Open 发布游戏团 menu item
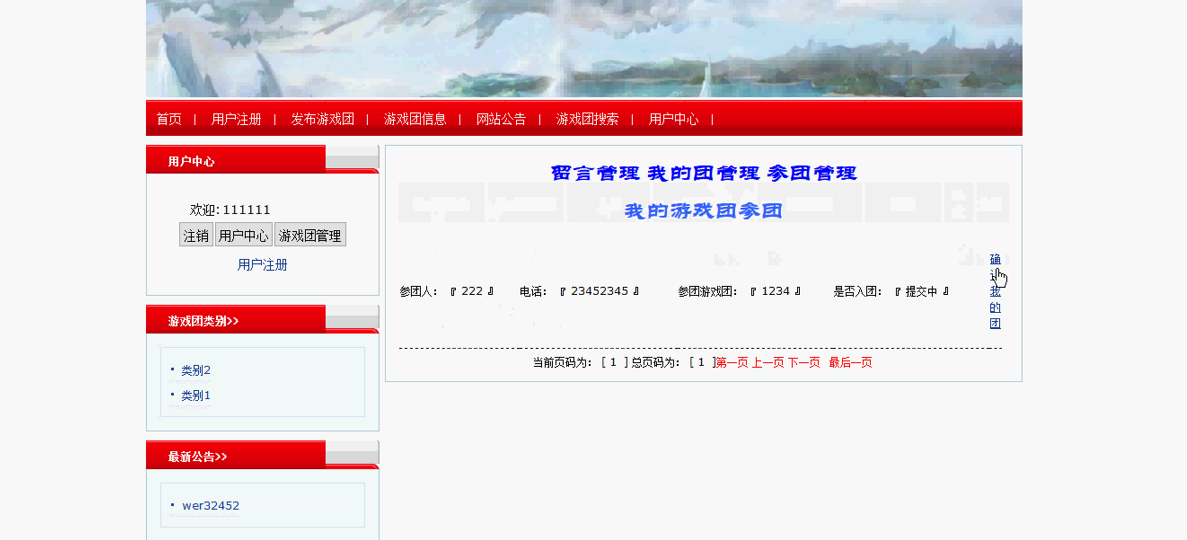This screenshot has width=1187, height=540. 322,119
